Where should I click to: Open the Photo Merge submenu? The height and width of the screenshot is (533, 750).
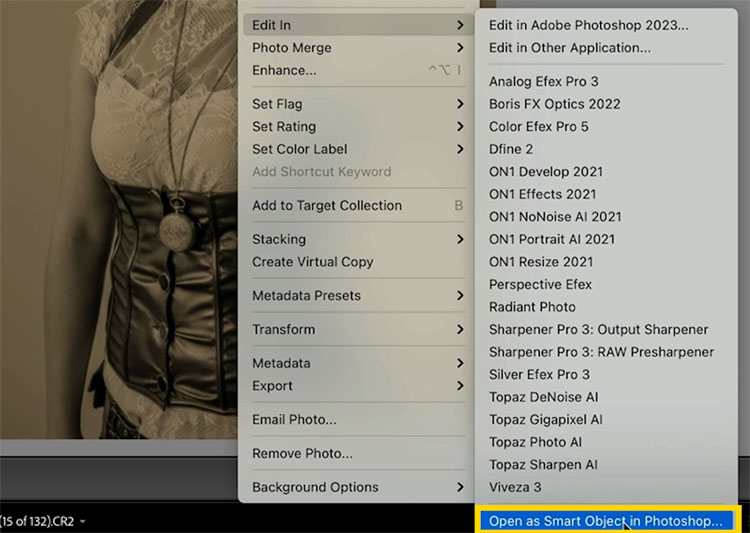point(358,48)
